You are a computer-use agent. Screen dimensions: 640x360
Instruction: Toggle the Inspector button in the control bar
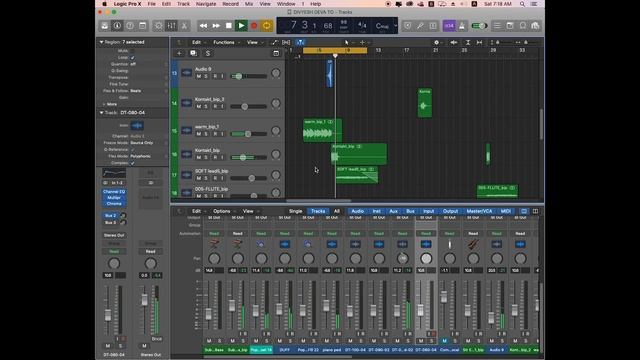coord(117,26)
